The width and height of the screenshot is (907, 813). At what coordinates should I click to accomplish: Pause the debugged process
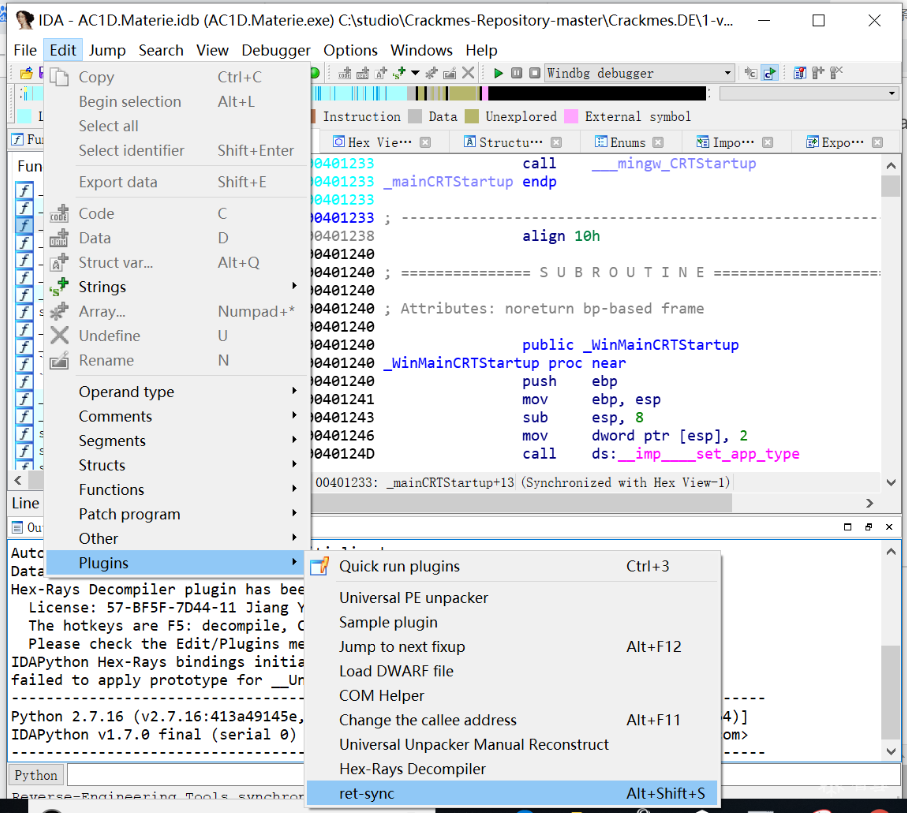517,73
